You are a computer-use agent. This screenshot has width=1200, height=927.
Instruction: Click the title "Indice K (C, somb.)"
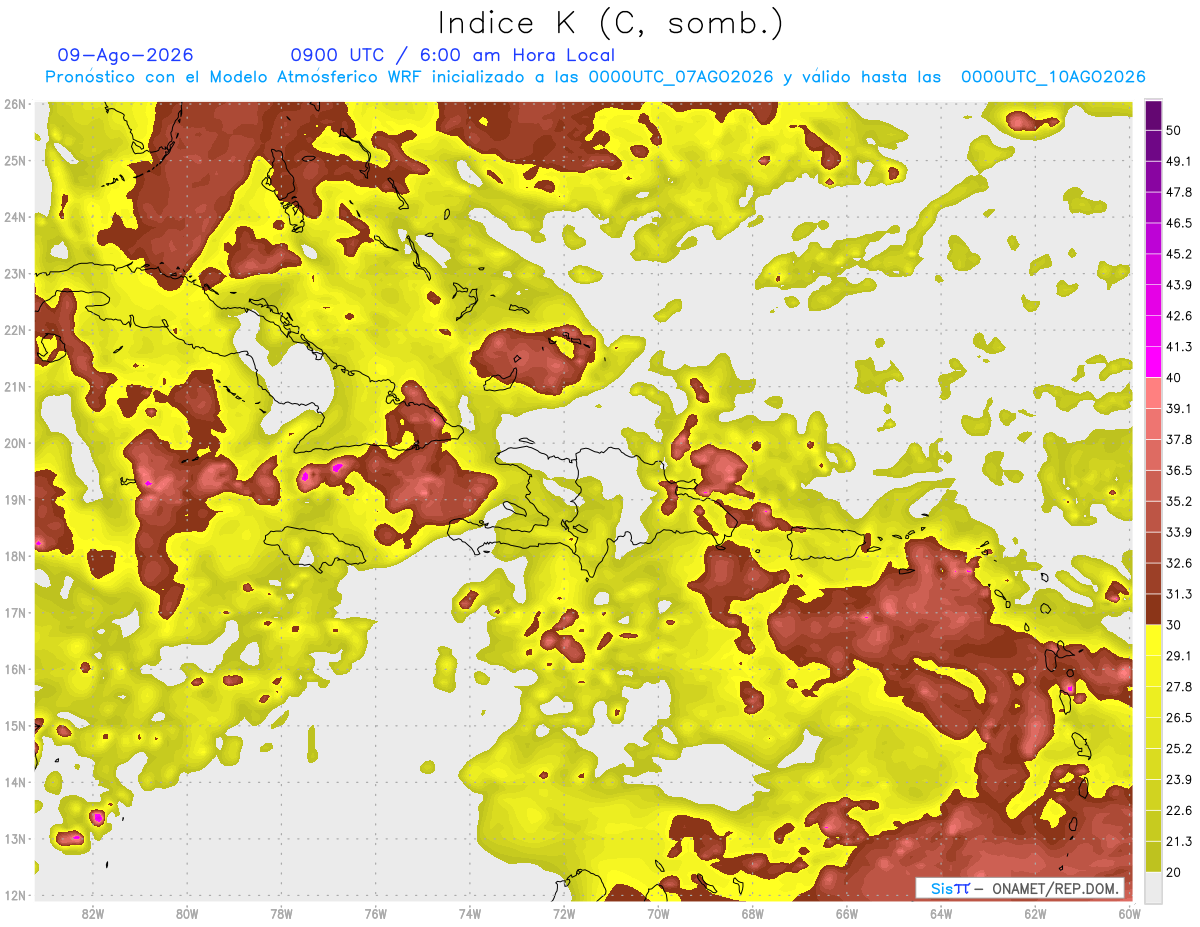click(x=611, y=23)
